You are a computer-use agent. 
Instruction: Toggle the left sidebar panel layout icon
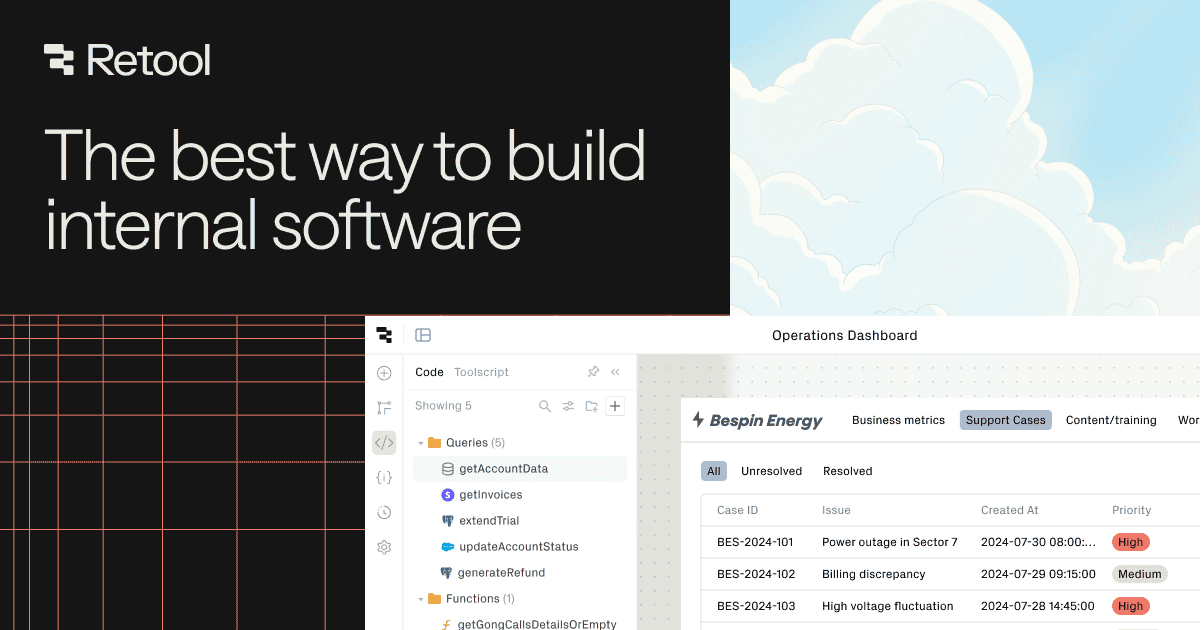[423, 335]
